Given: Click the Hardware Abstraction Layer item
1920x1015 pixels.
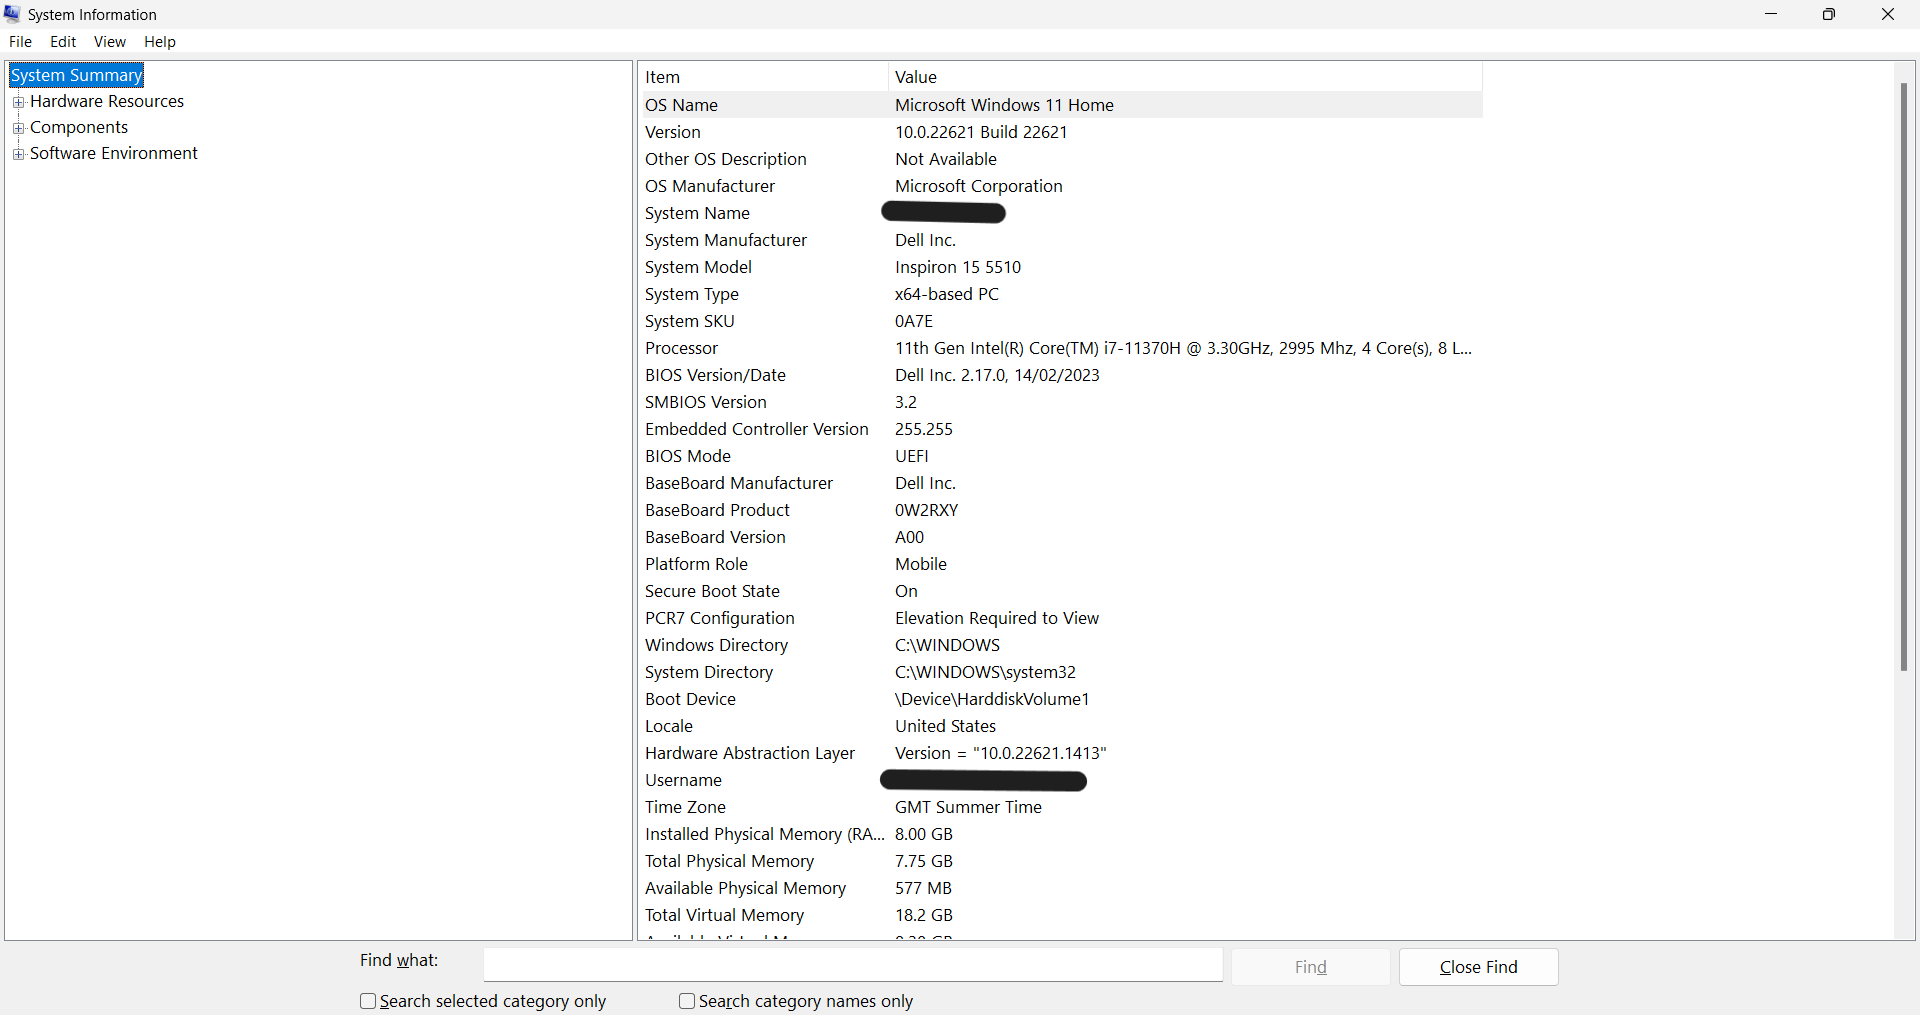Looking at the screenshot, I should coord(750,753).
